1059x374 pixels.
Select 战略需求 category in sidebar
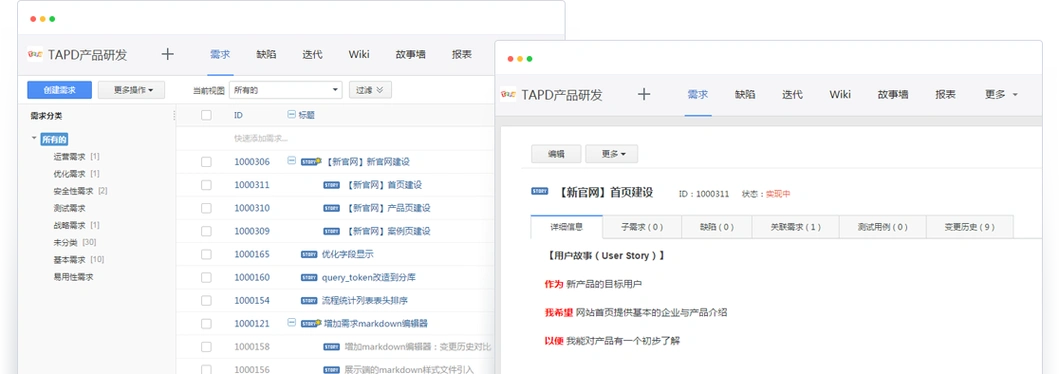pyautogui.click(x=69, y=225)
